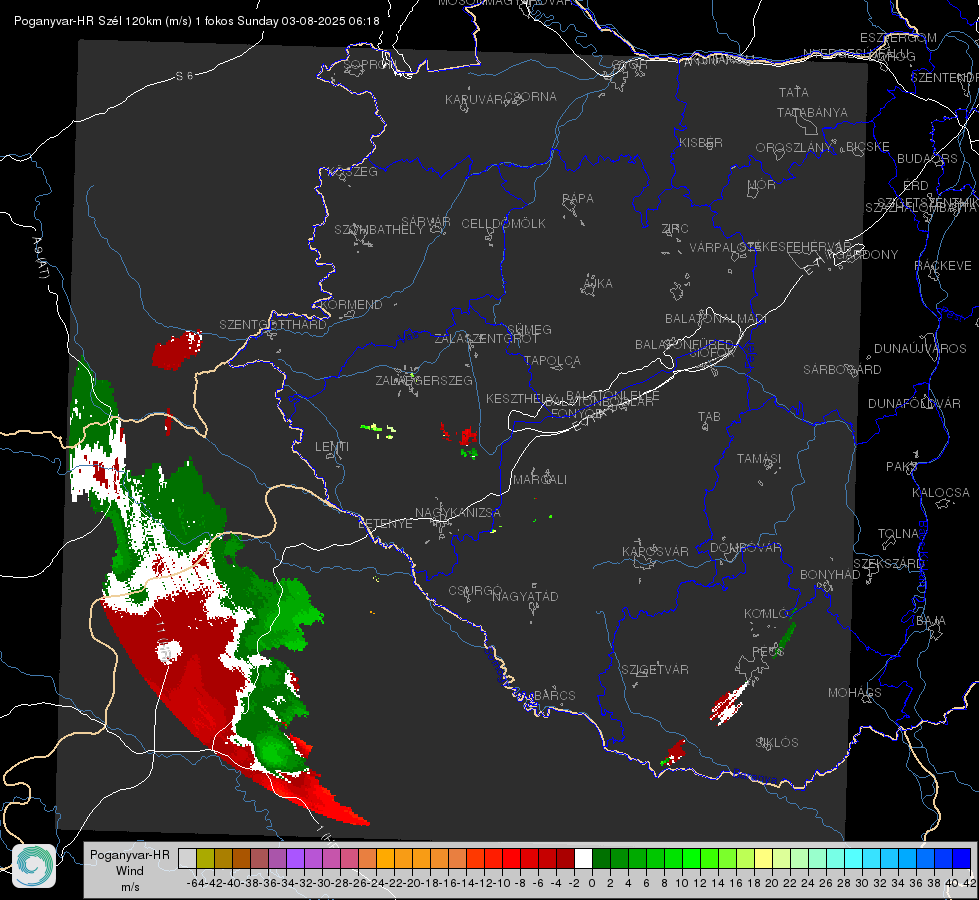The image size is (979, 900).
Task: Click the 'Poganyvar-HR Wind m/s' legend title
Action: [129, 871]
